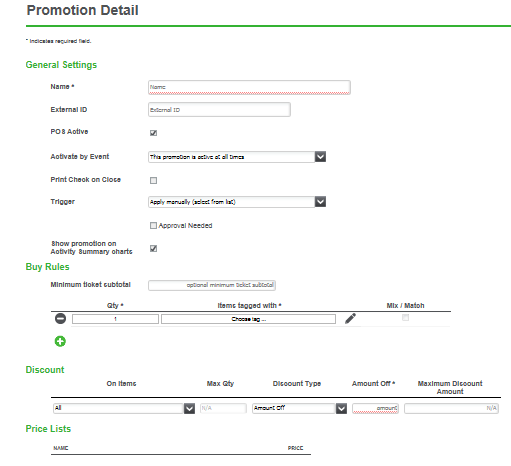511x466 pixels.
Task: Click the minimum ticket subtotal field
Action: tap(212, 285)
